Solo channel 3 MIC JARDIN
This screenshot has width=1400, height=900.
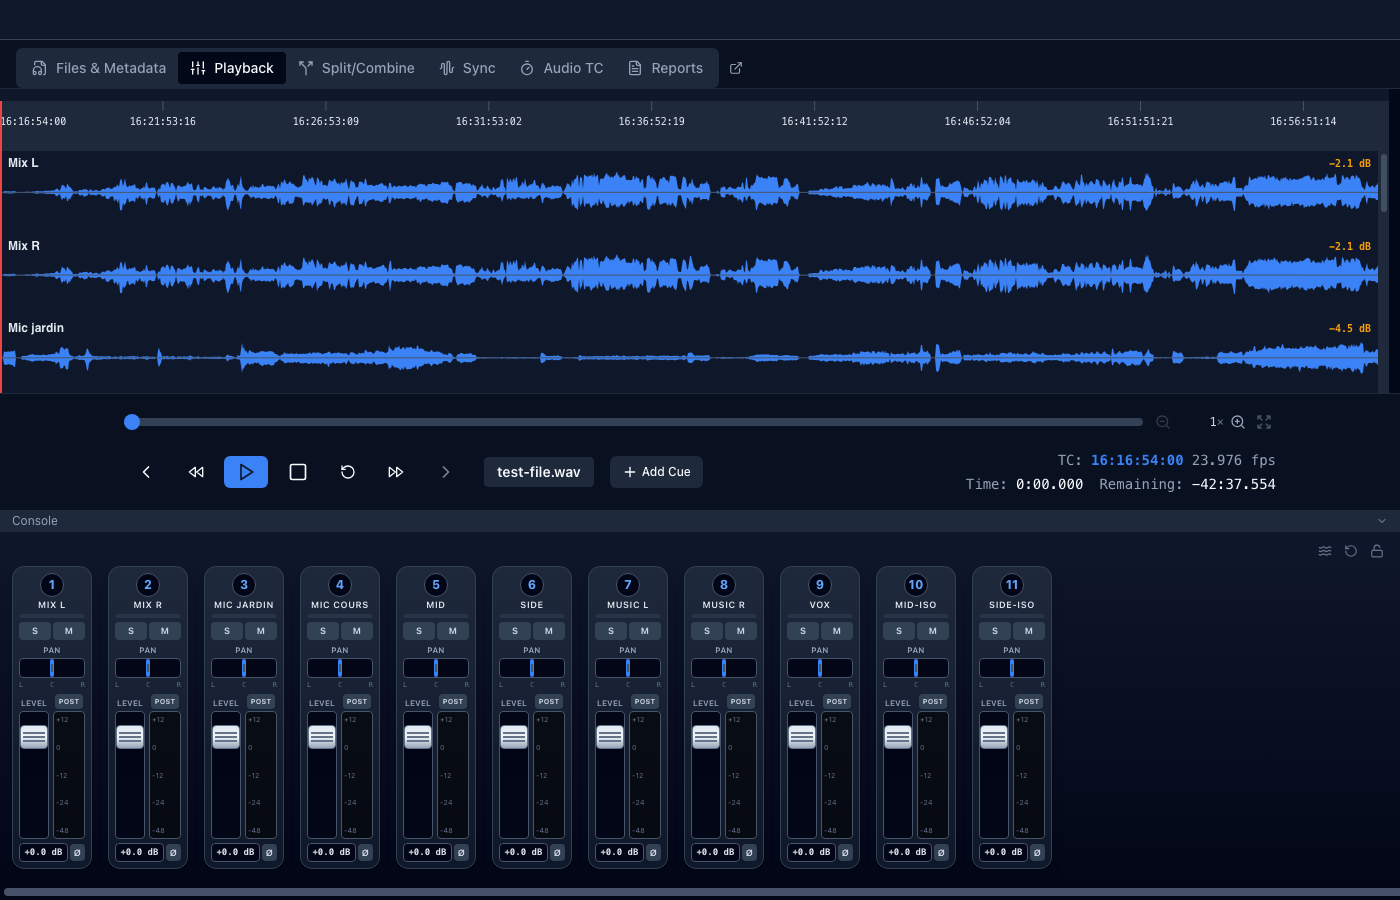click(x=227, y=631)
